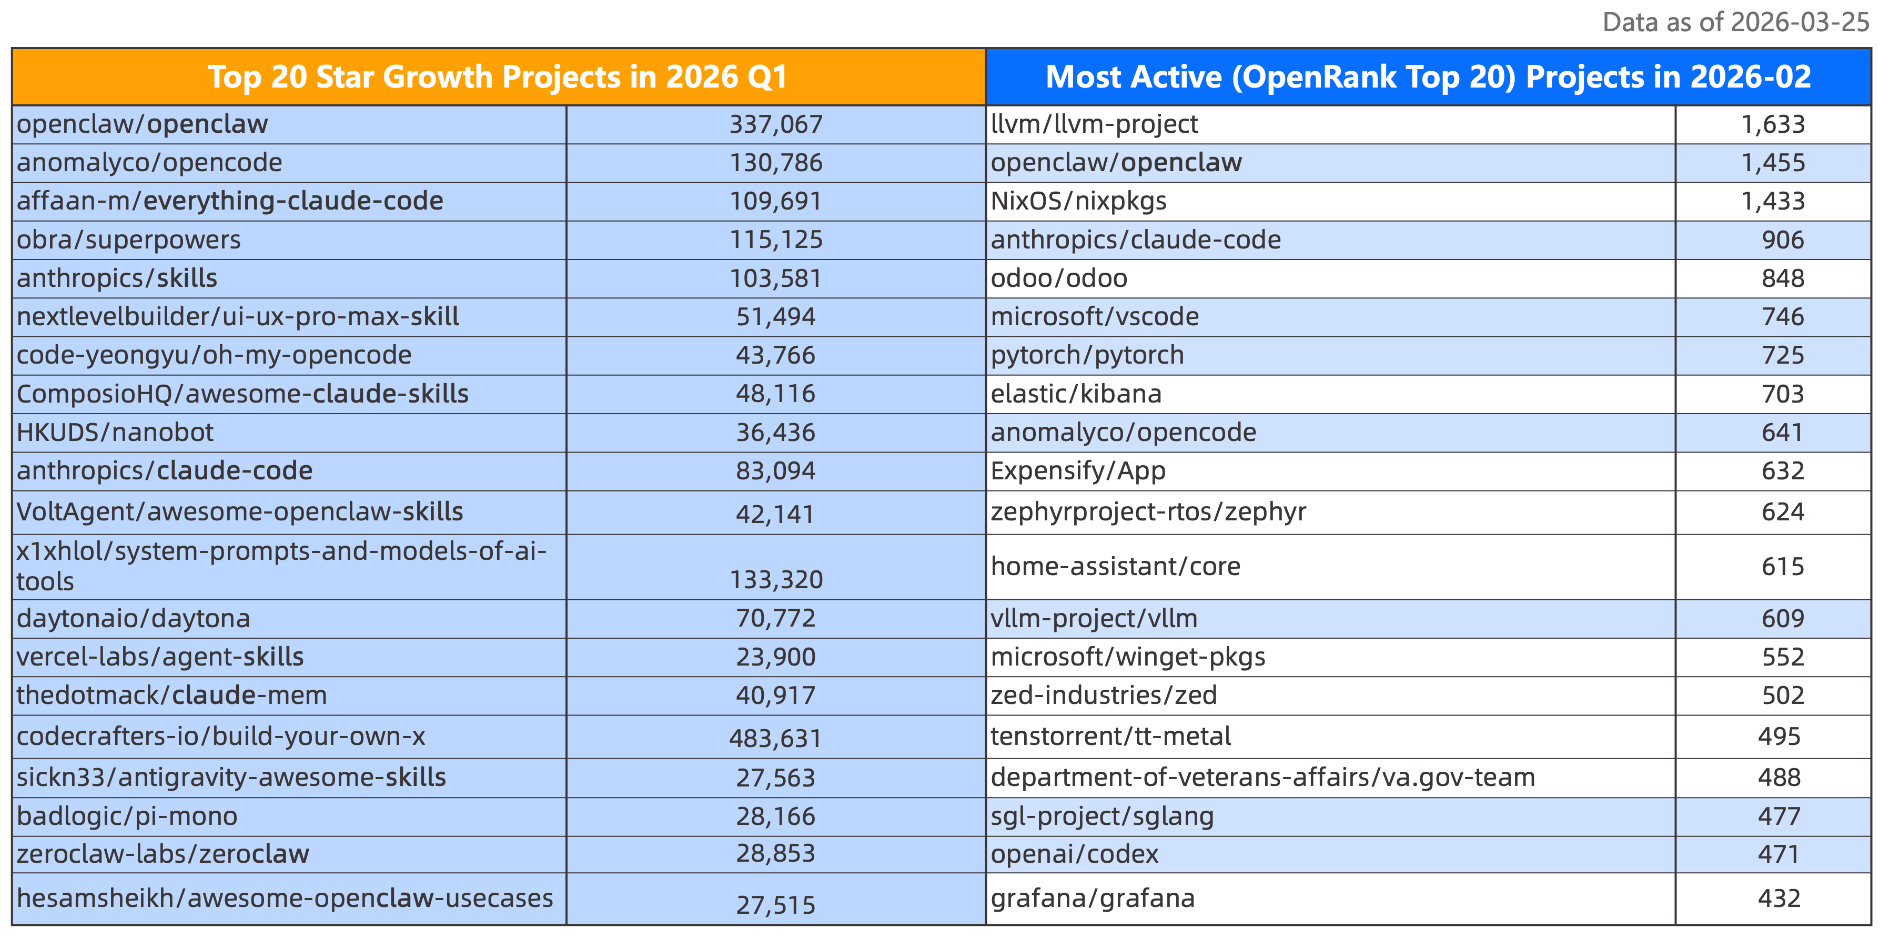Select the Expensify/App cell
Screen dimensions: 1884x940
(1331, 471)
